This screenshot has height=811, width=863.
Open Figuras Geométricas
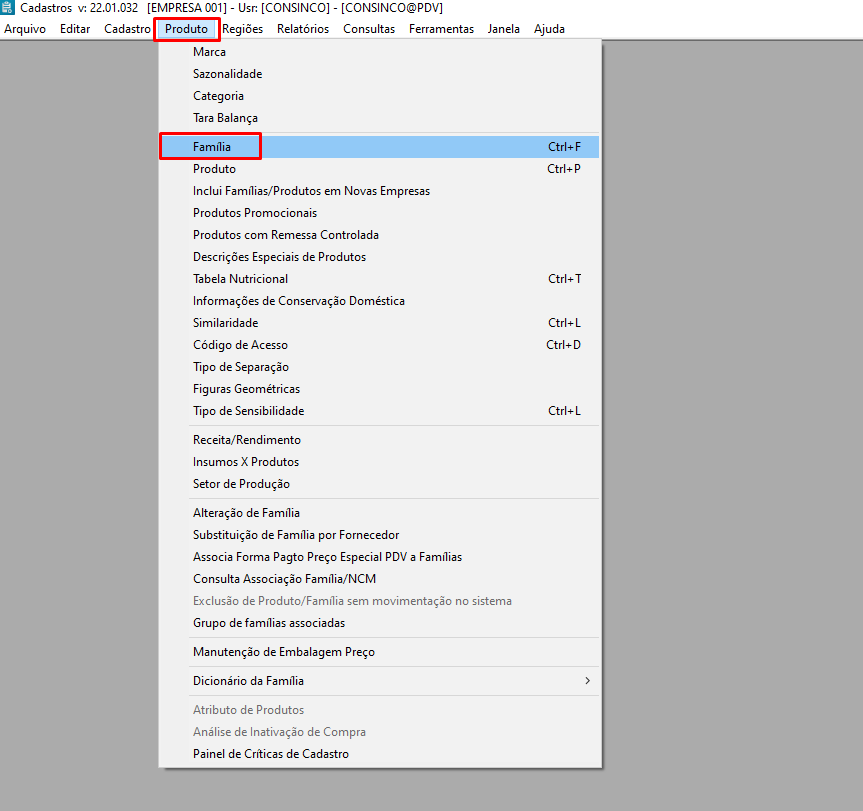379,389
